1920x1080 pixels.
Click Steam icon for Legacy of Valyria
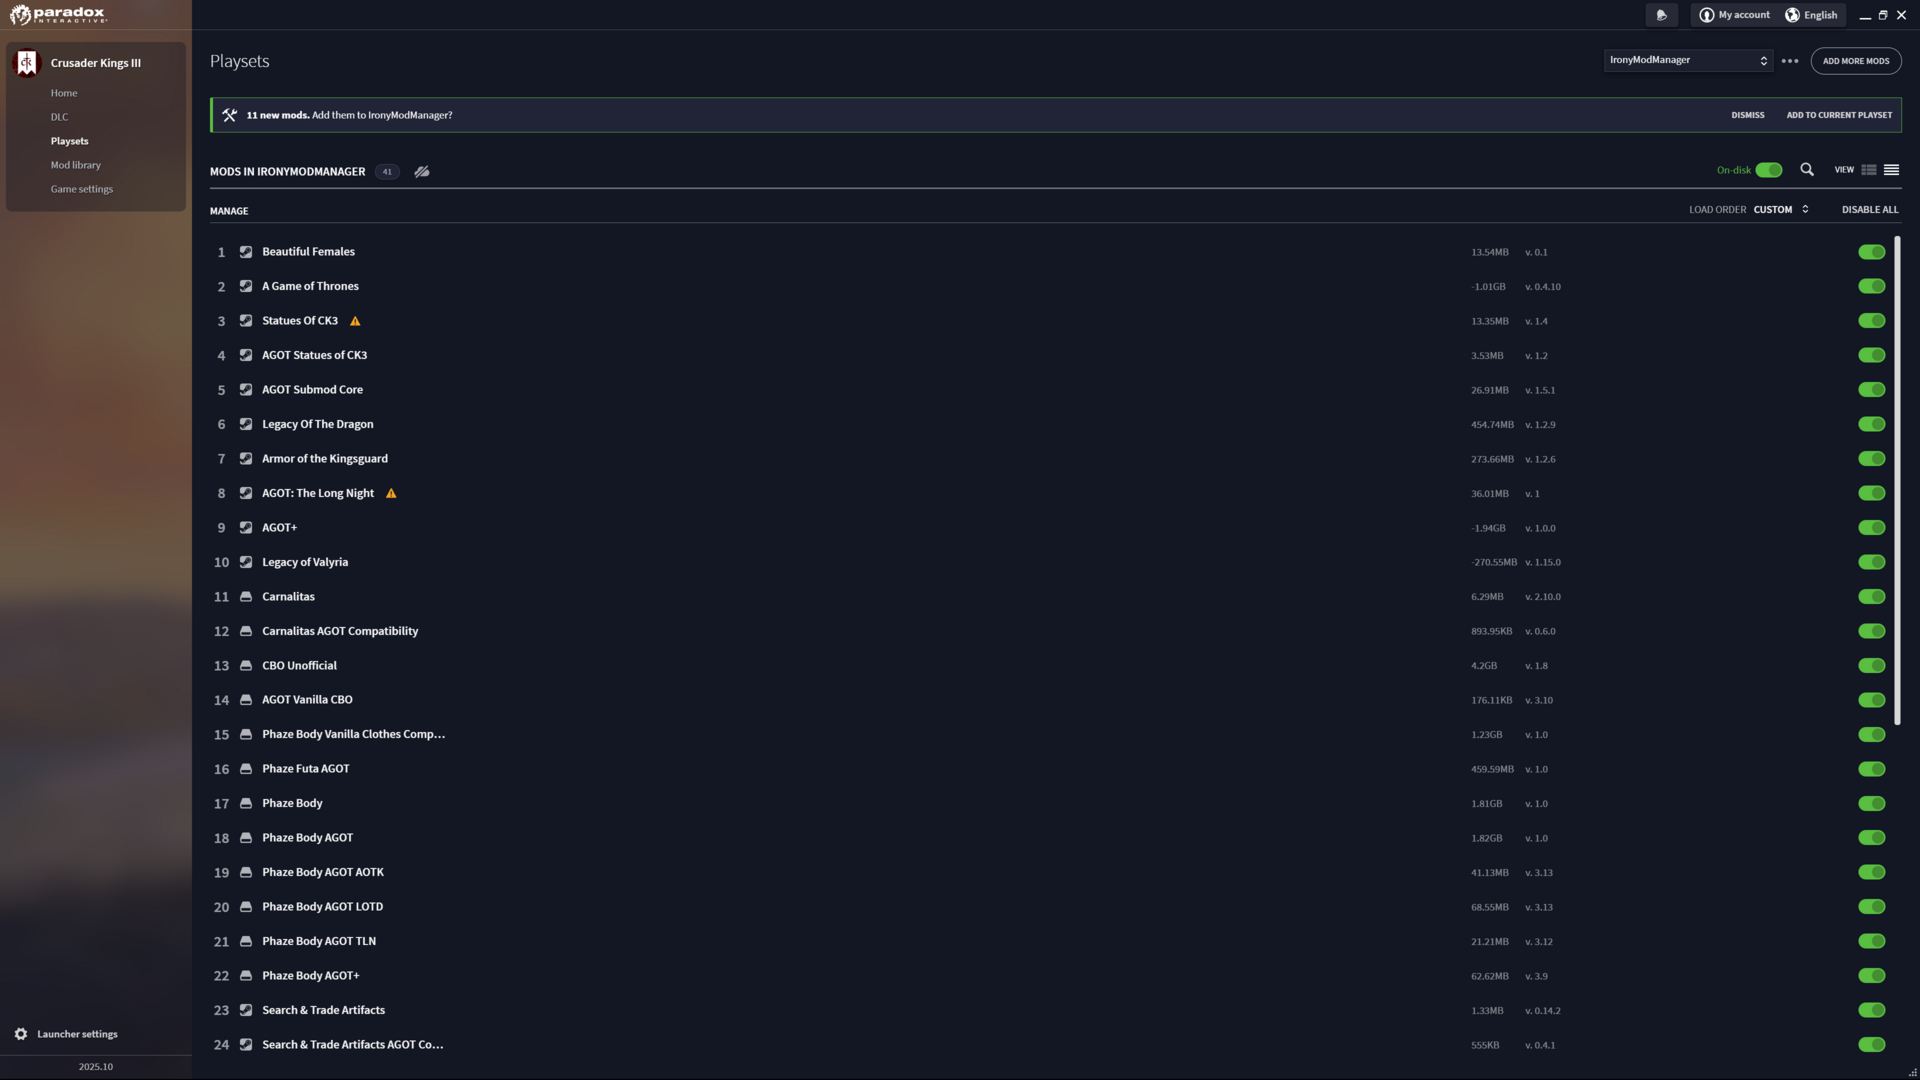coord(246,562)
